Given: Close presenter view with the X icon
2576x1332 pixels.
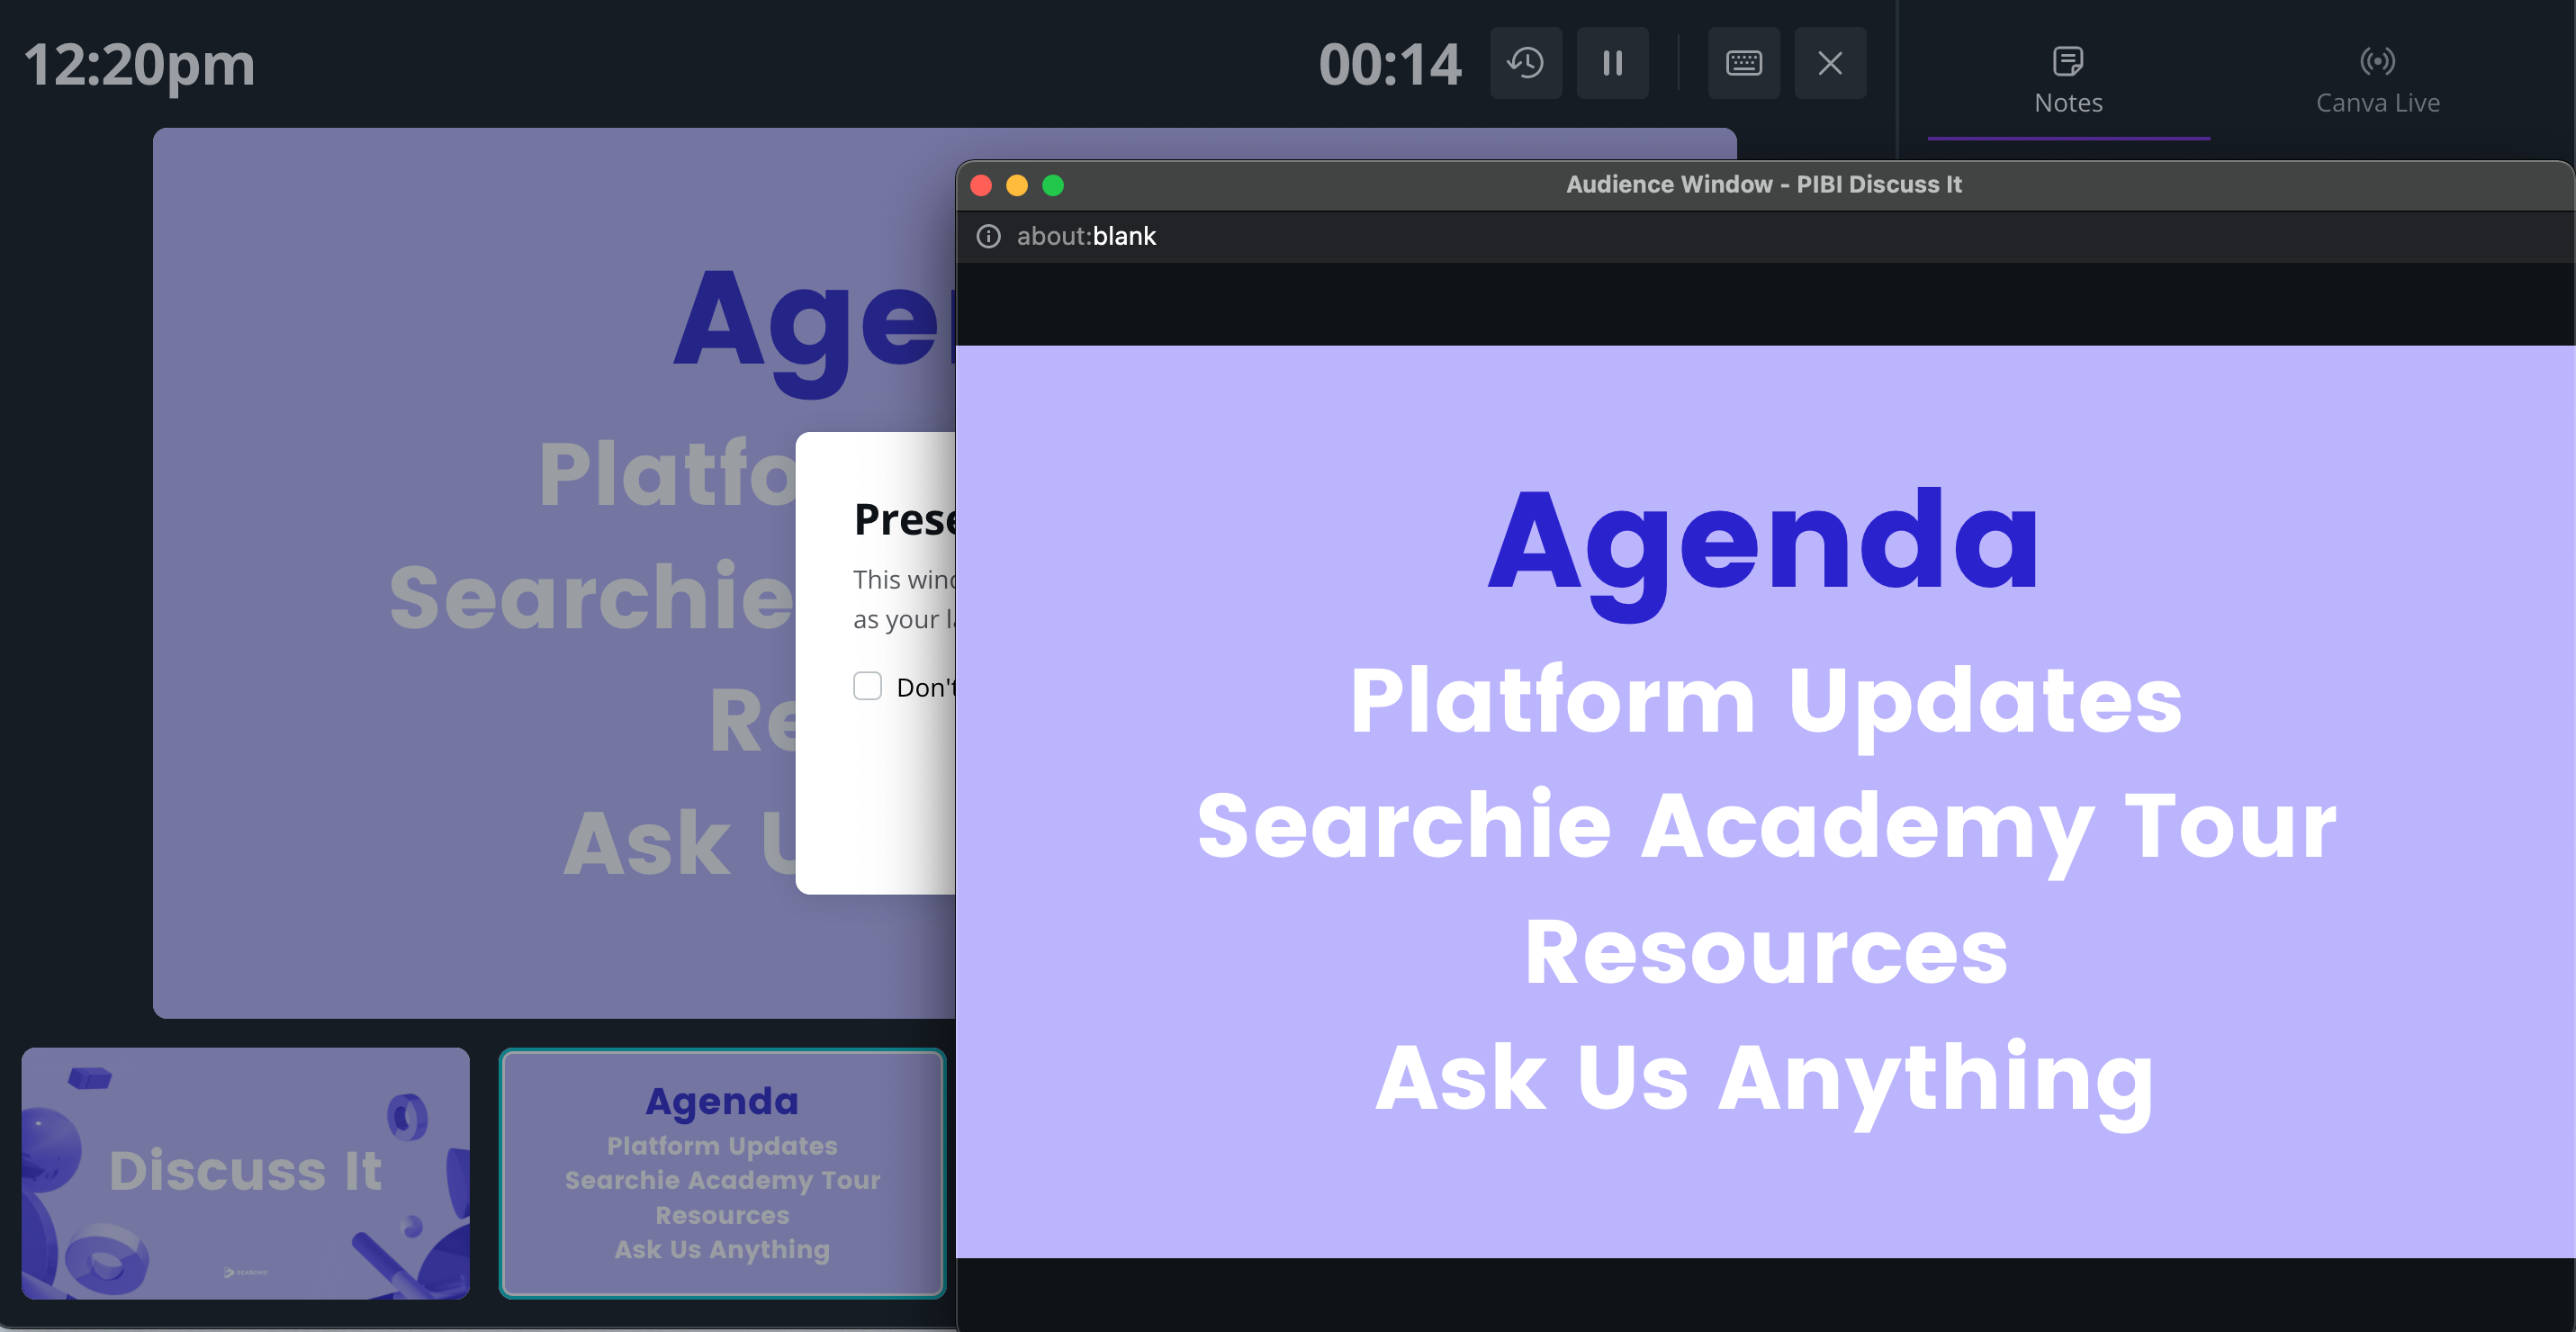Looking at the screenshot, I should coord(1830,63).
